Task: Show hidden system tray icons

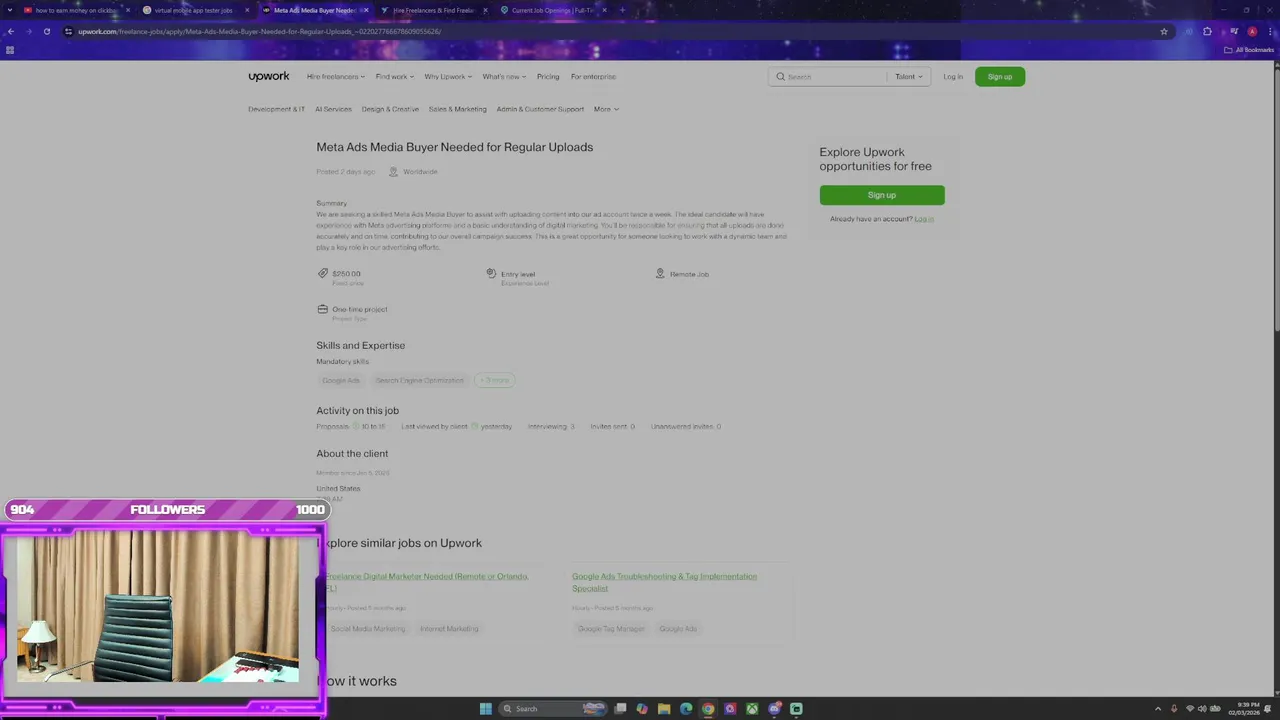Action: click(x=1158, y=709)
